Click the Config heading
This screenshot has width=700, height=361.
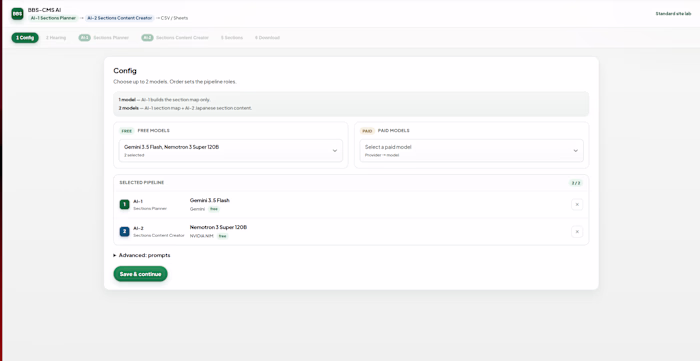(125, 71)
